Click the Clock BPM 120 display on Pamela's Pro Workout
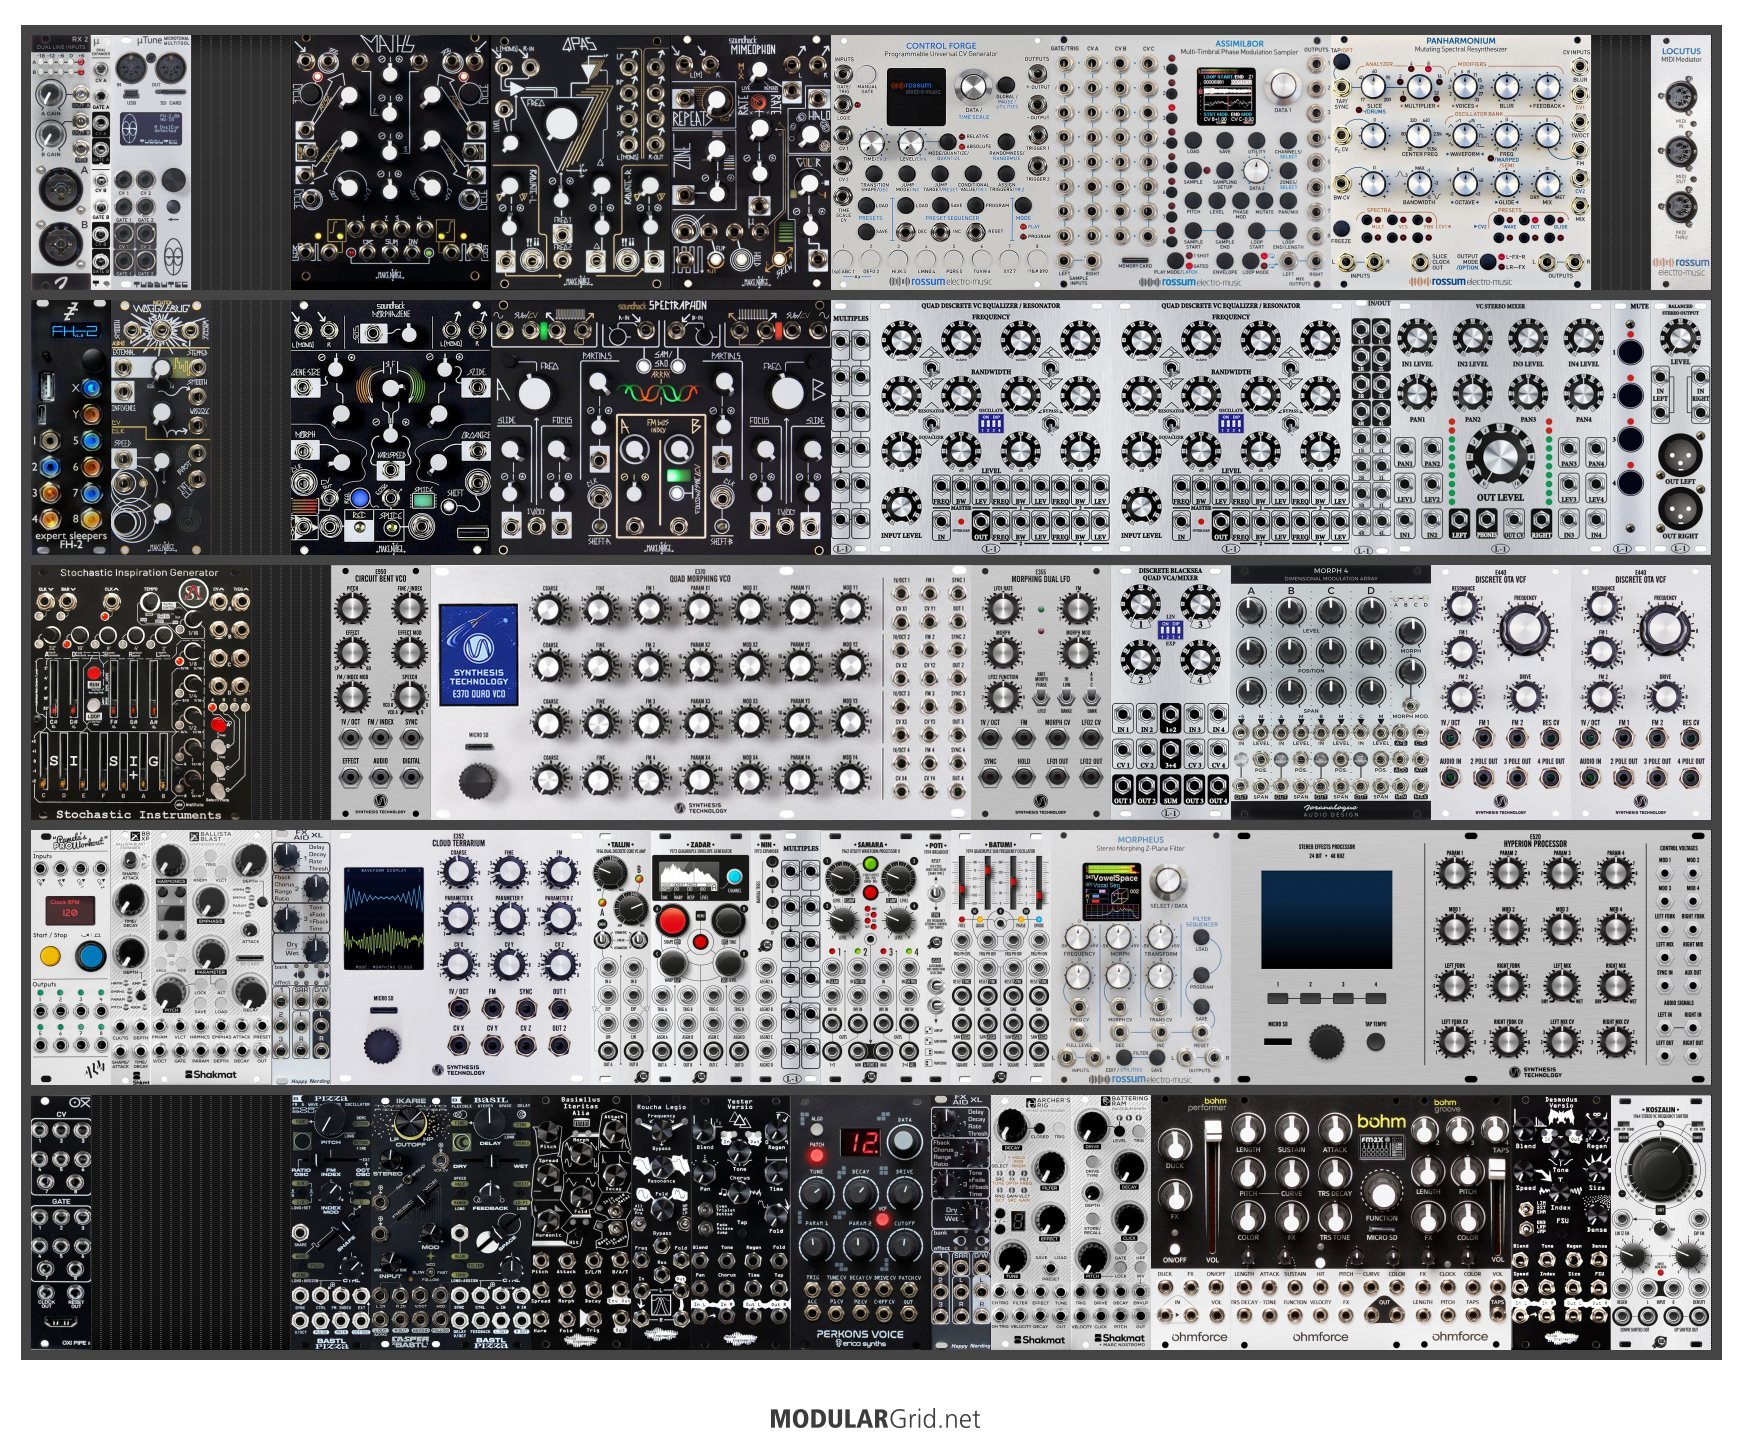The width and height of the screenshot is (1752, 1440). pos(70,910)
